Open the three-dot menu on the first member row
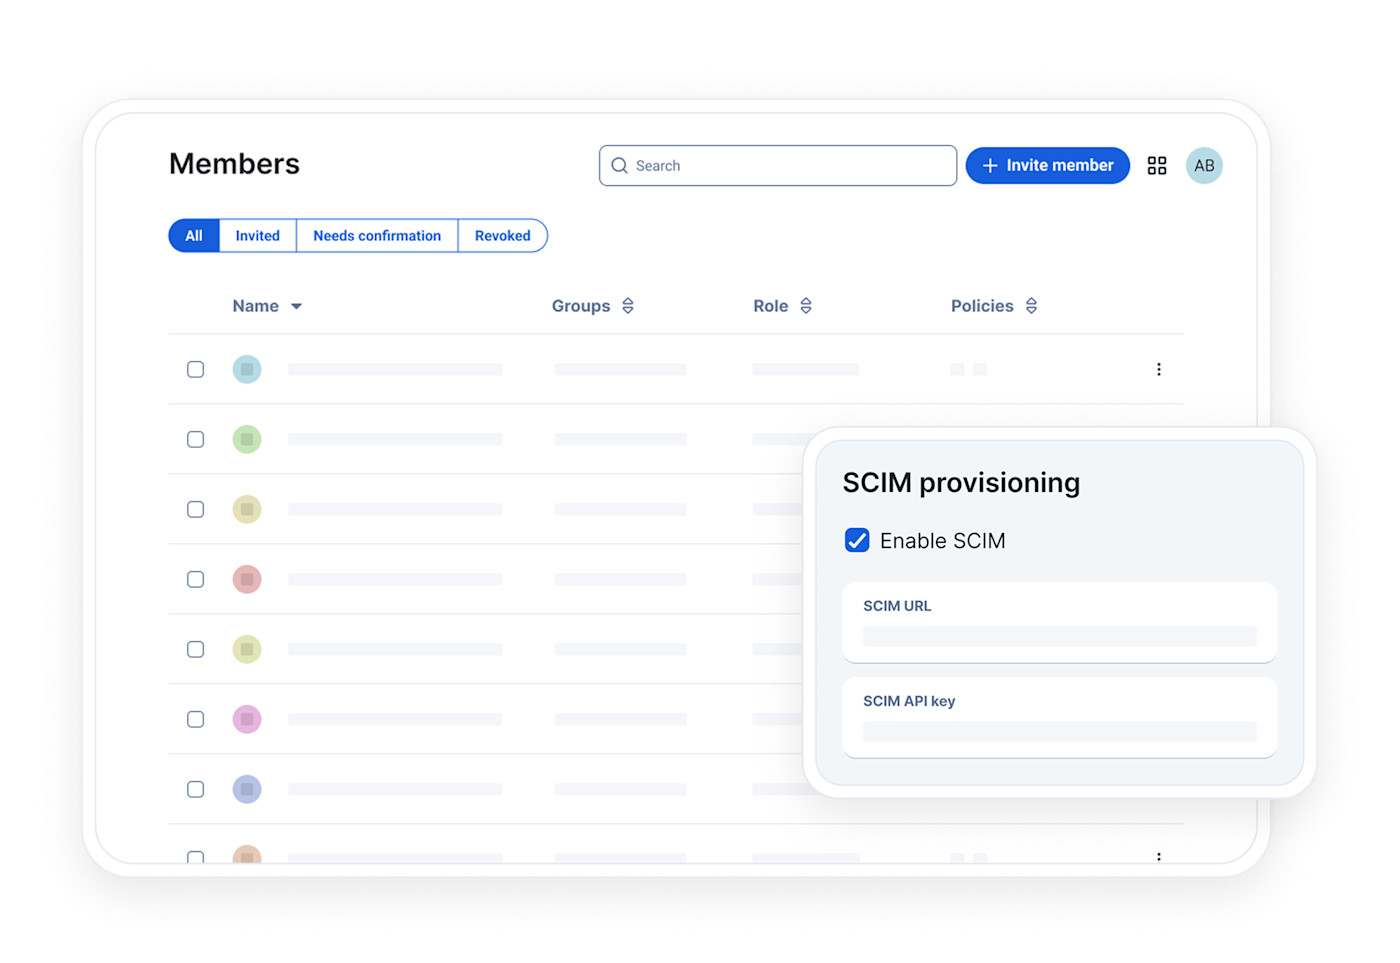The width and height of the screenshot is (1400, 963). (x=1159, y=369)
